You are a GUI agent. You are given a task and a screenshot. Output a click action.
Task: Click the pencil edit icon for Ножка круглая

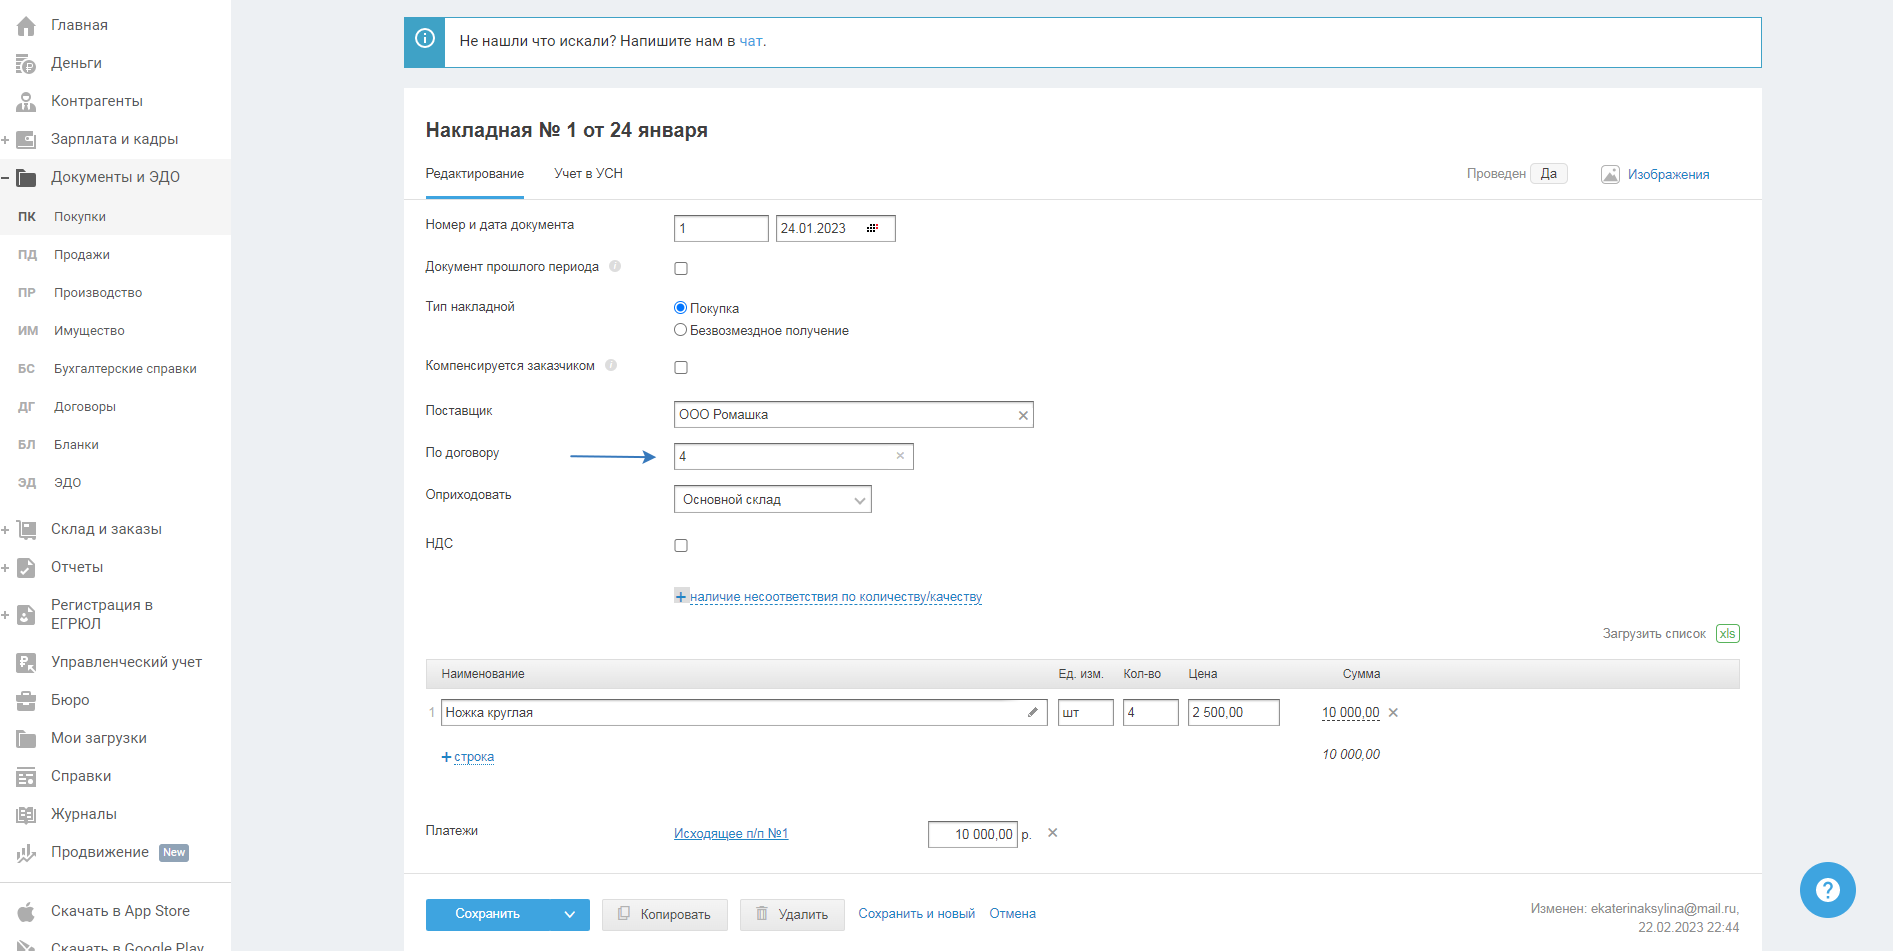pyautogui.click(x=1033, y=712)
